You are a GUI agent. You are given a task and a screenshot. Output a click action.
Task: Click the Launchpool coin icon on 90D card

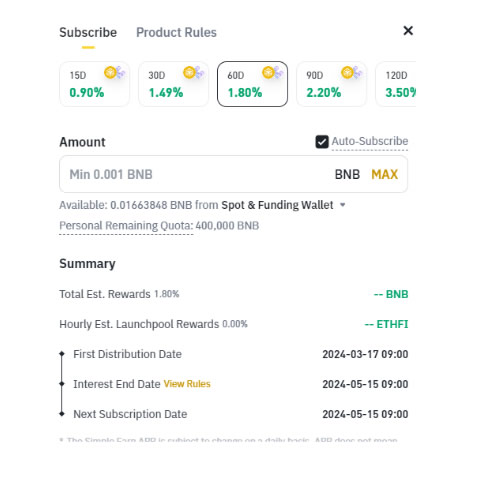pyautogui.click(x=351, y=72)
